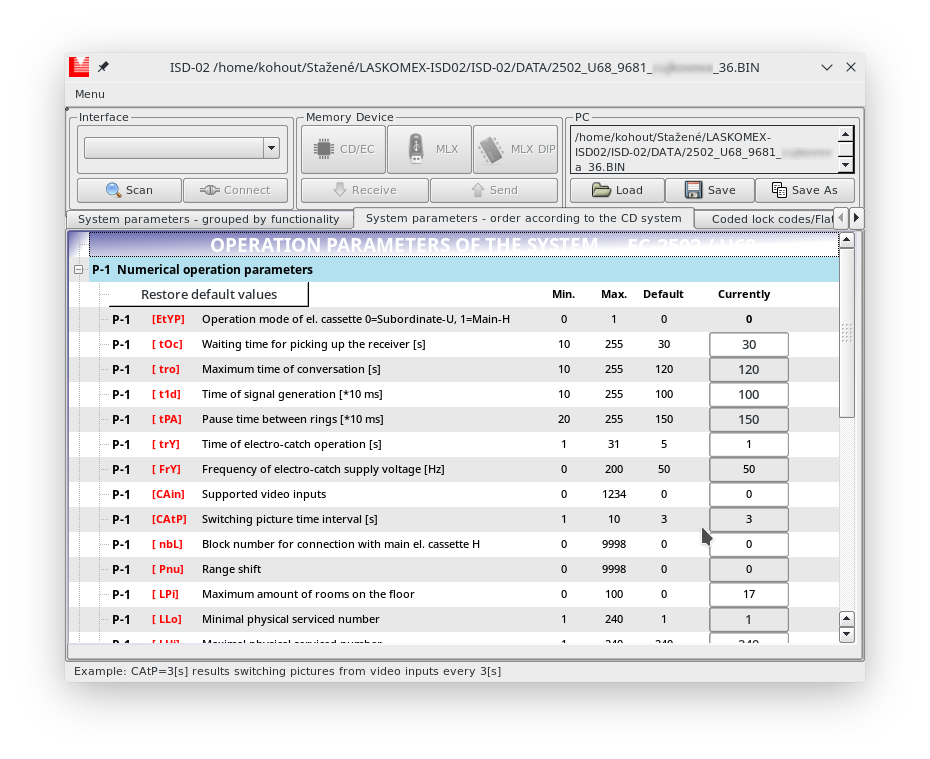Click the tabs right-arrow scroll button
930x759 pixels.
click(x=856, y=218)
